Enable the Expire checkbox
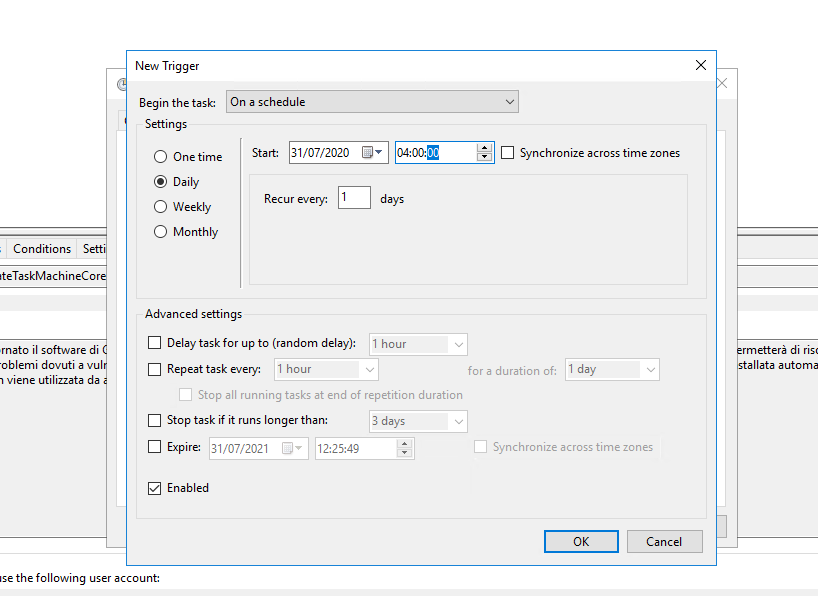 tap(154, 447)
